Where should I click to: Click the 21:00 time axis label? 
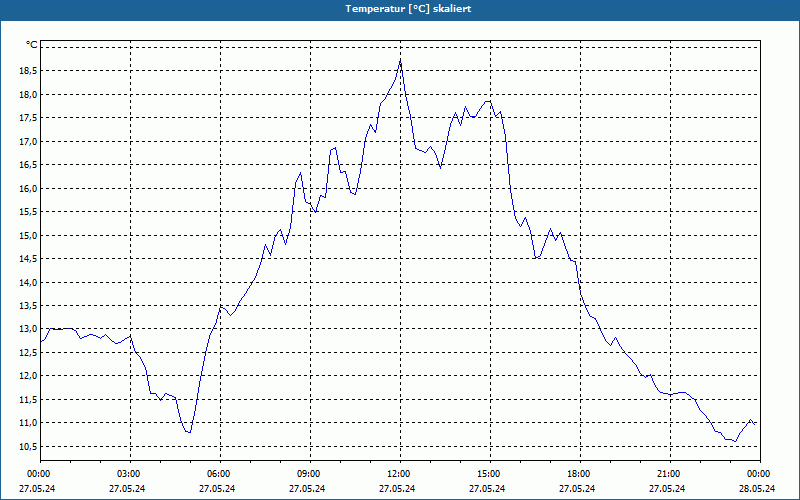670,474
